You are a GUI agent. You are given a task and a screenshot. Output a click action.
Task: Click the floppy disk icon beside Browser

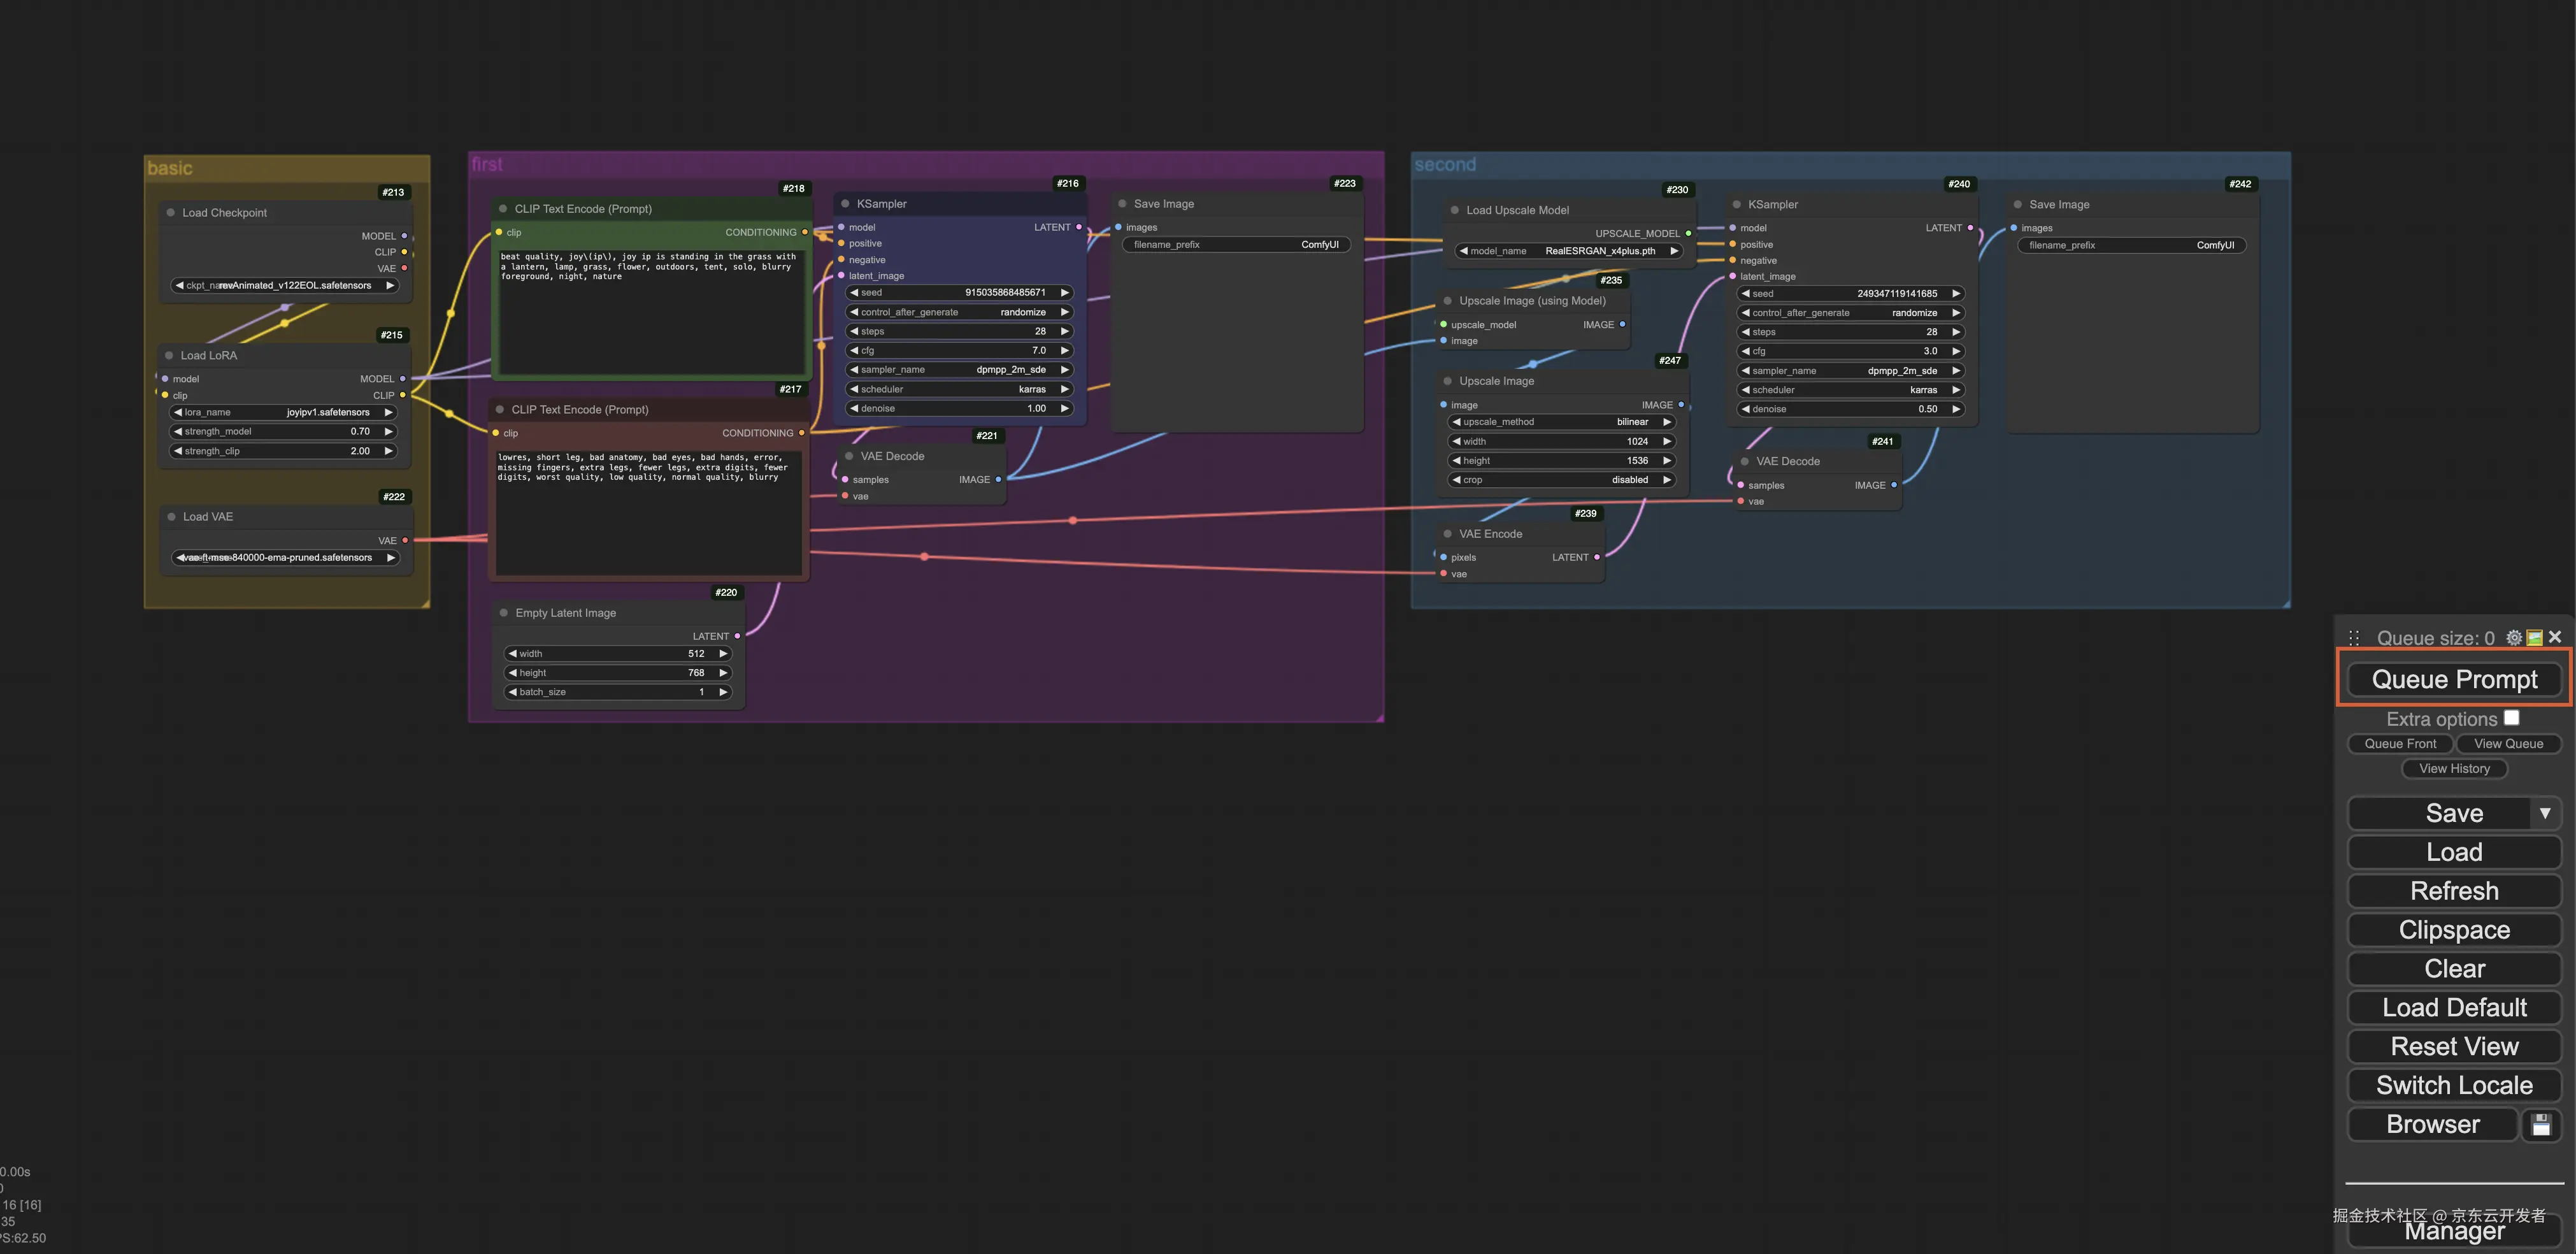[x=2540, y=1125]
